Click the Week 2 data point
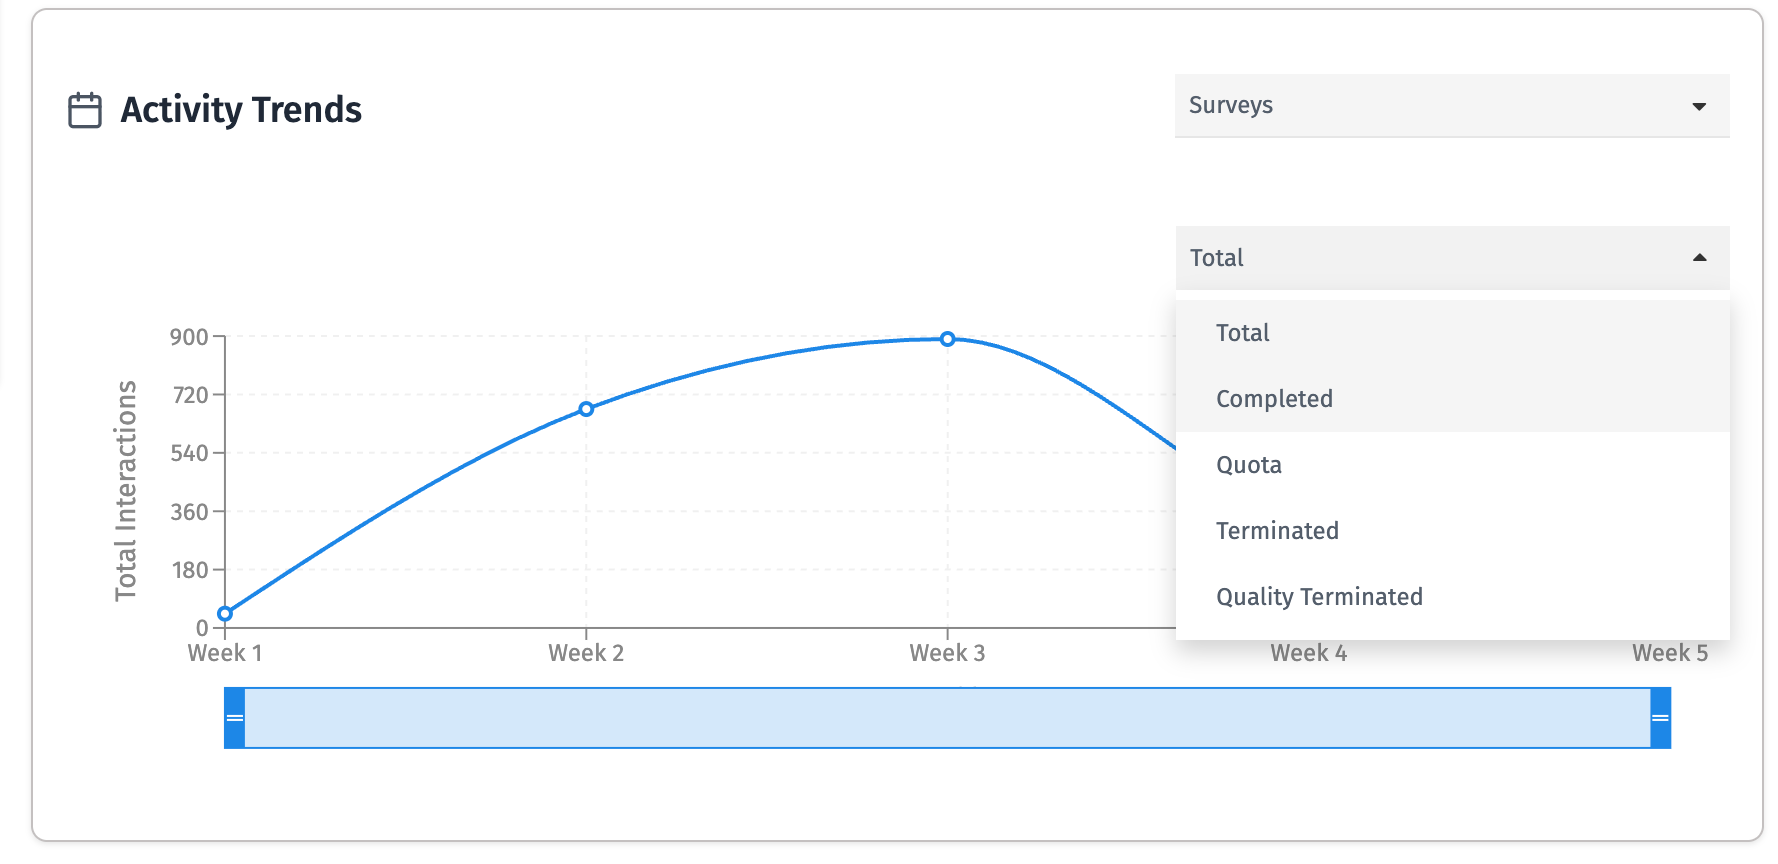Screen dimensions: 1778x864 click(586, 409)
